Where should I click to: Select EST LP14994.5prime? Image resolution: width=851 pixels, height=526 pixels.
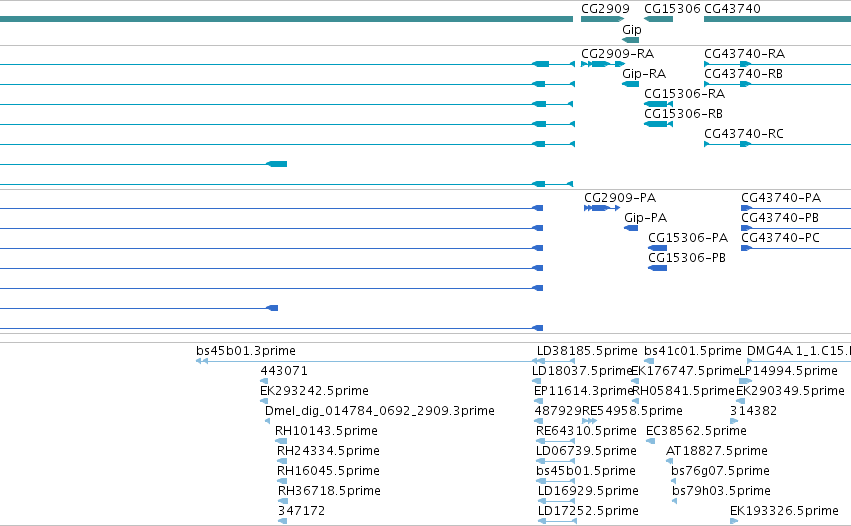pyautogui.click(x=789, y=371)
